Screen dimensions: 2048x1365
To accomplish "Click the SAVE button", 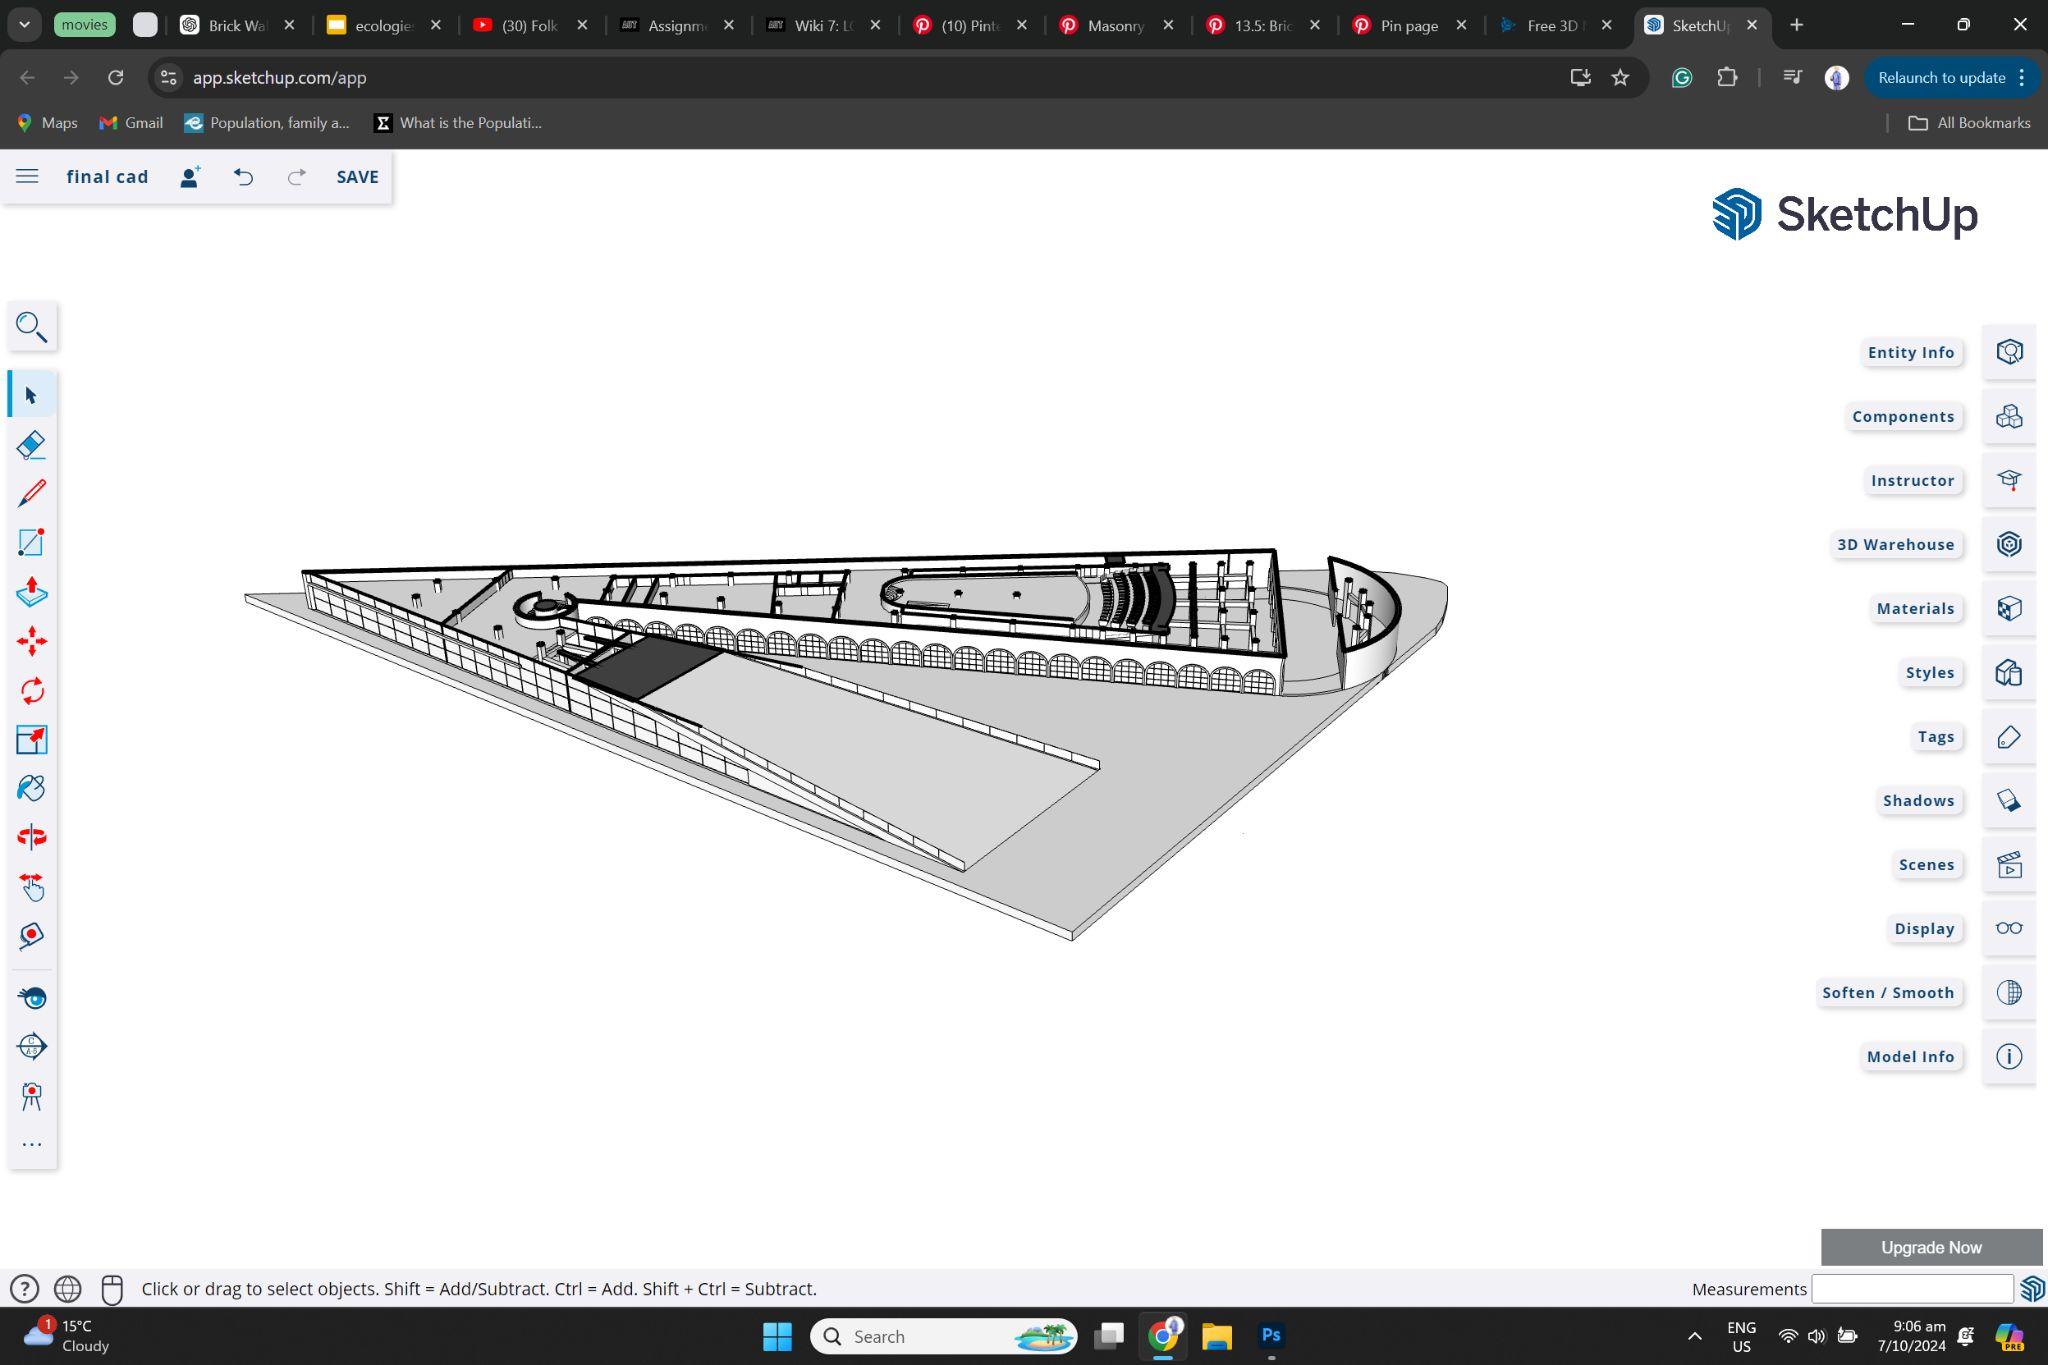I will (357, 176).
